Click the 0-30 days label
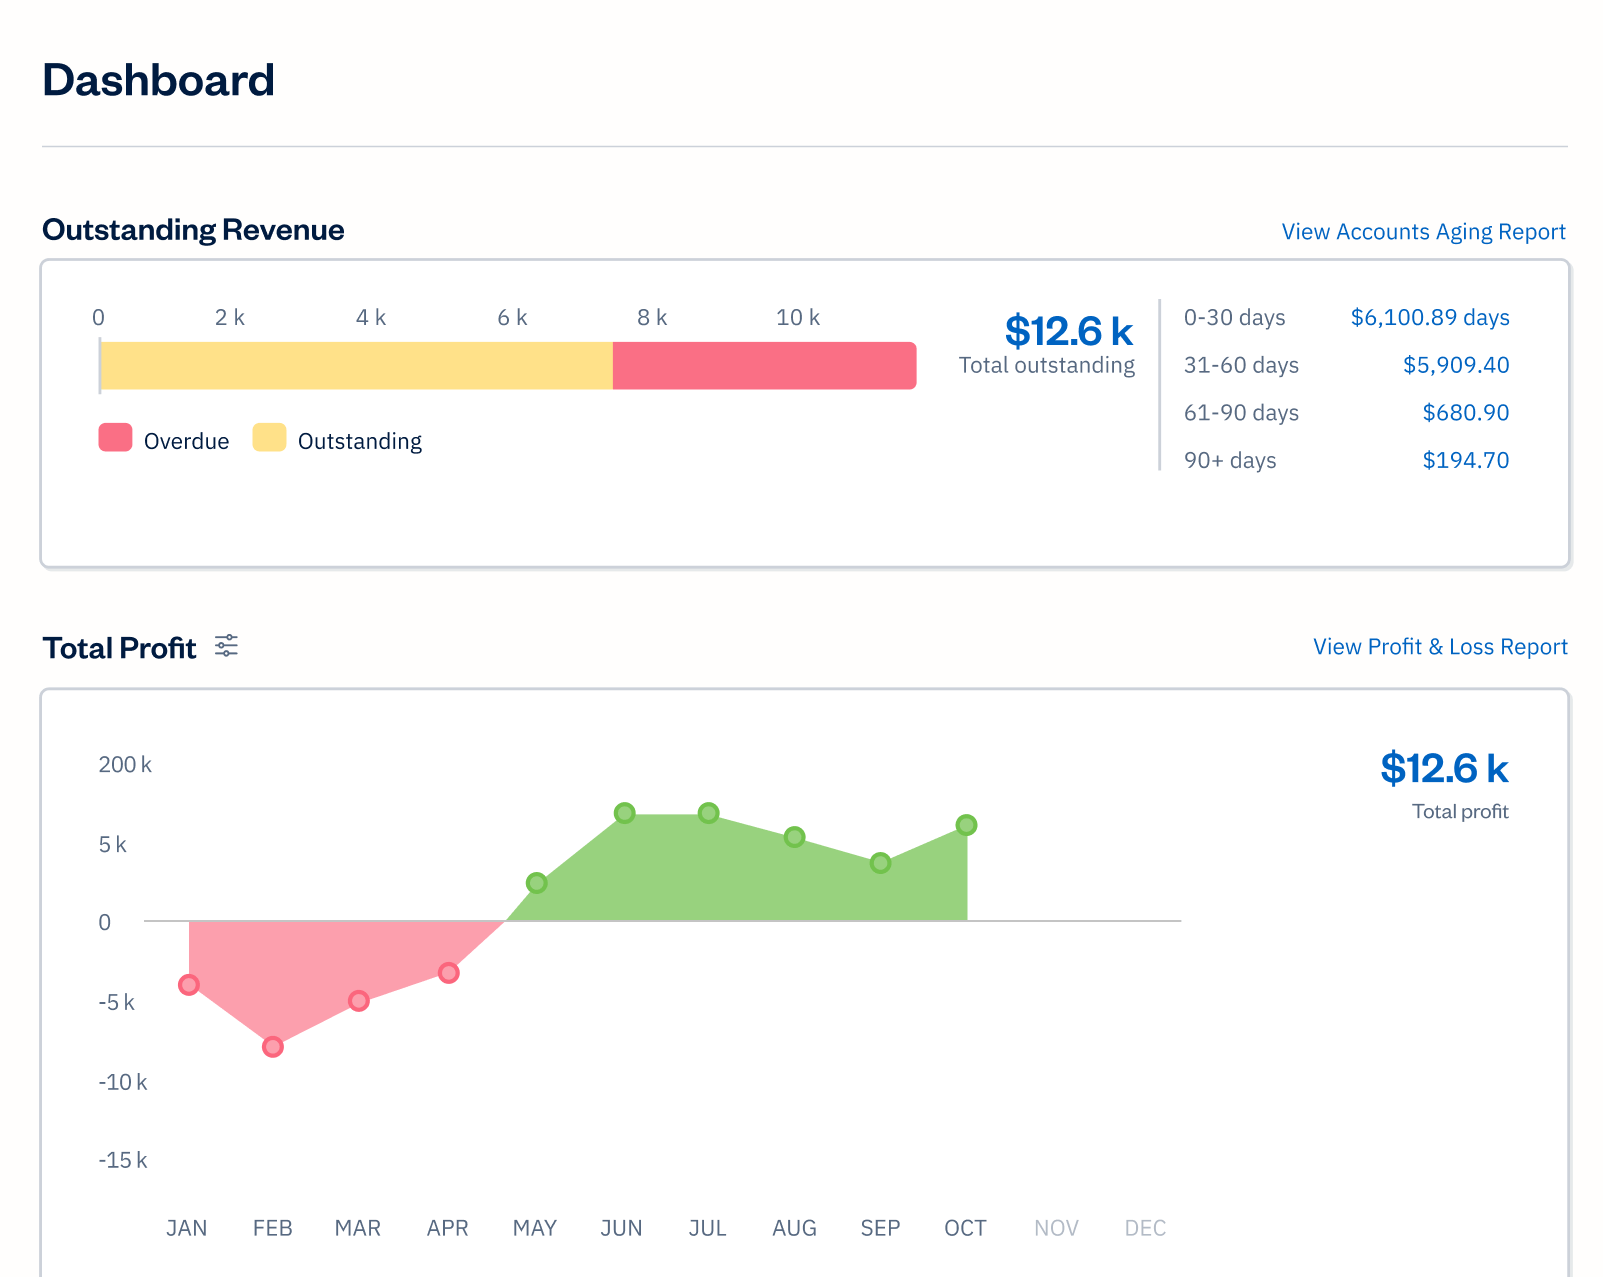The image size is (1603, 1277). pos(1235,318)
